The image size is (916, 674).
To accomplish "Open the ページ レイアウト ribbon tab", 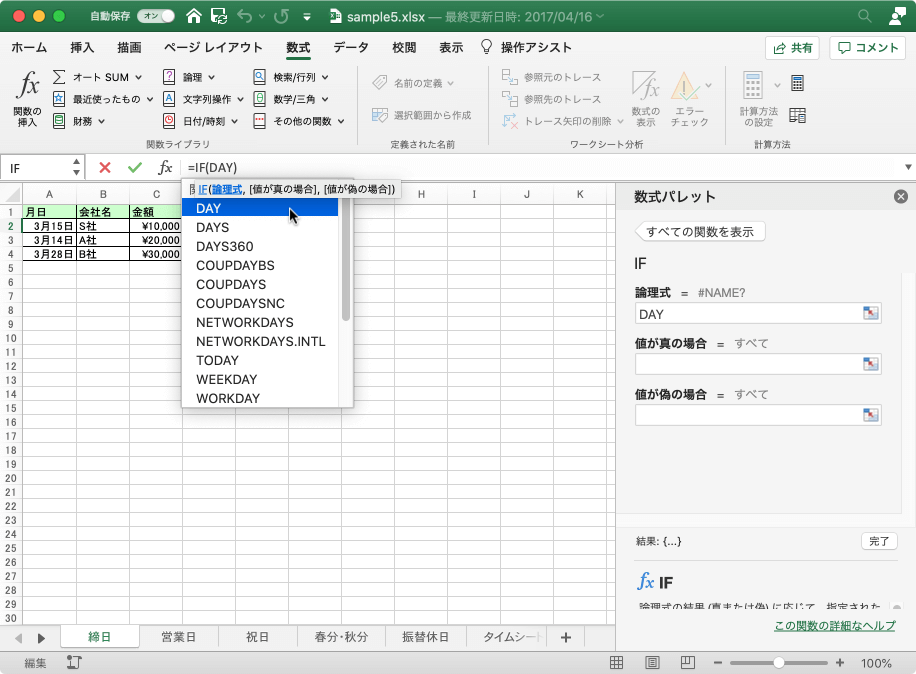I will point(213,47).
